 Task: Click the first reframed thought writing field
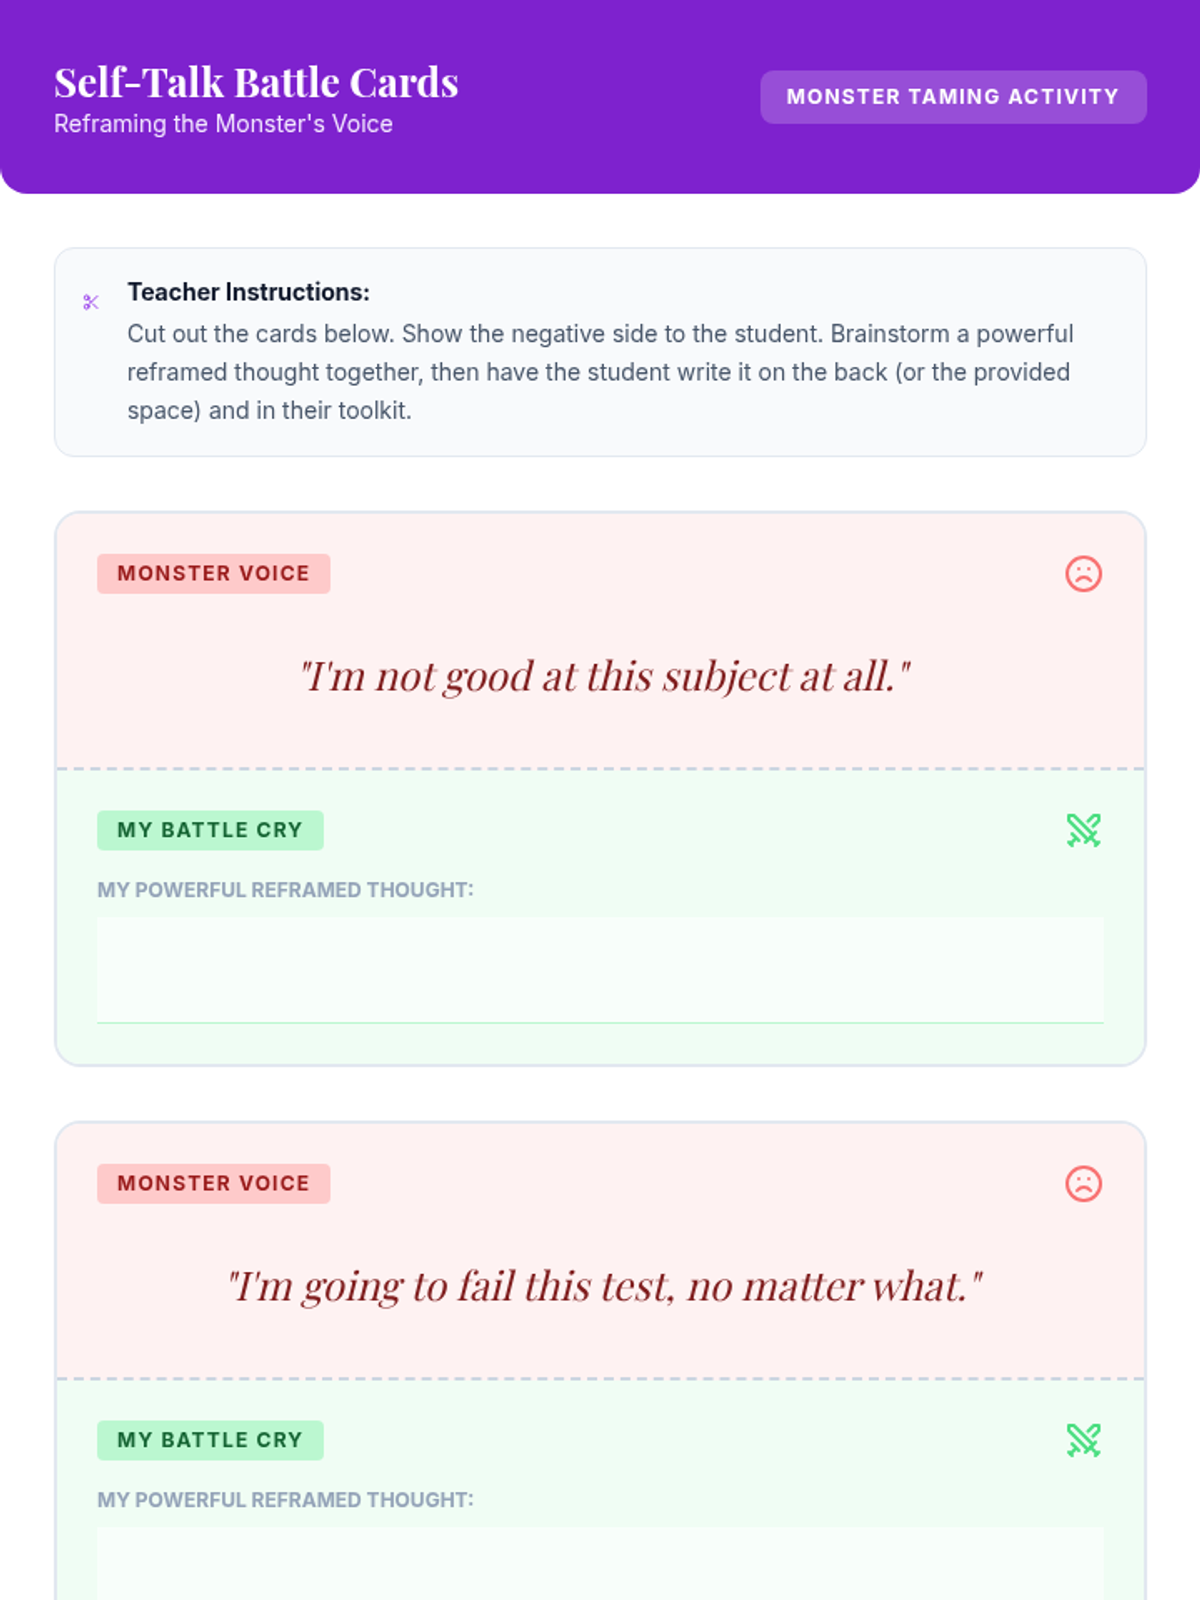pos(600,970)
